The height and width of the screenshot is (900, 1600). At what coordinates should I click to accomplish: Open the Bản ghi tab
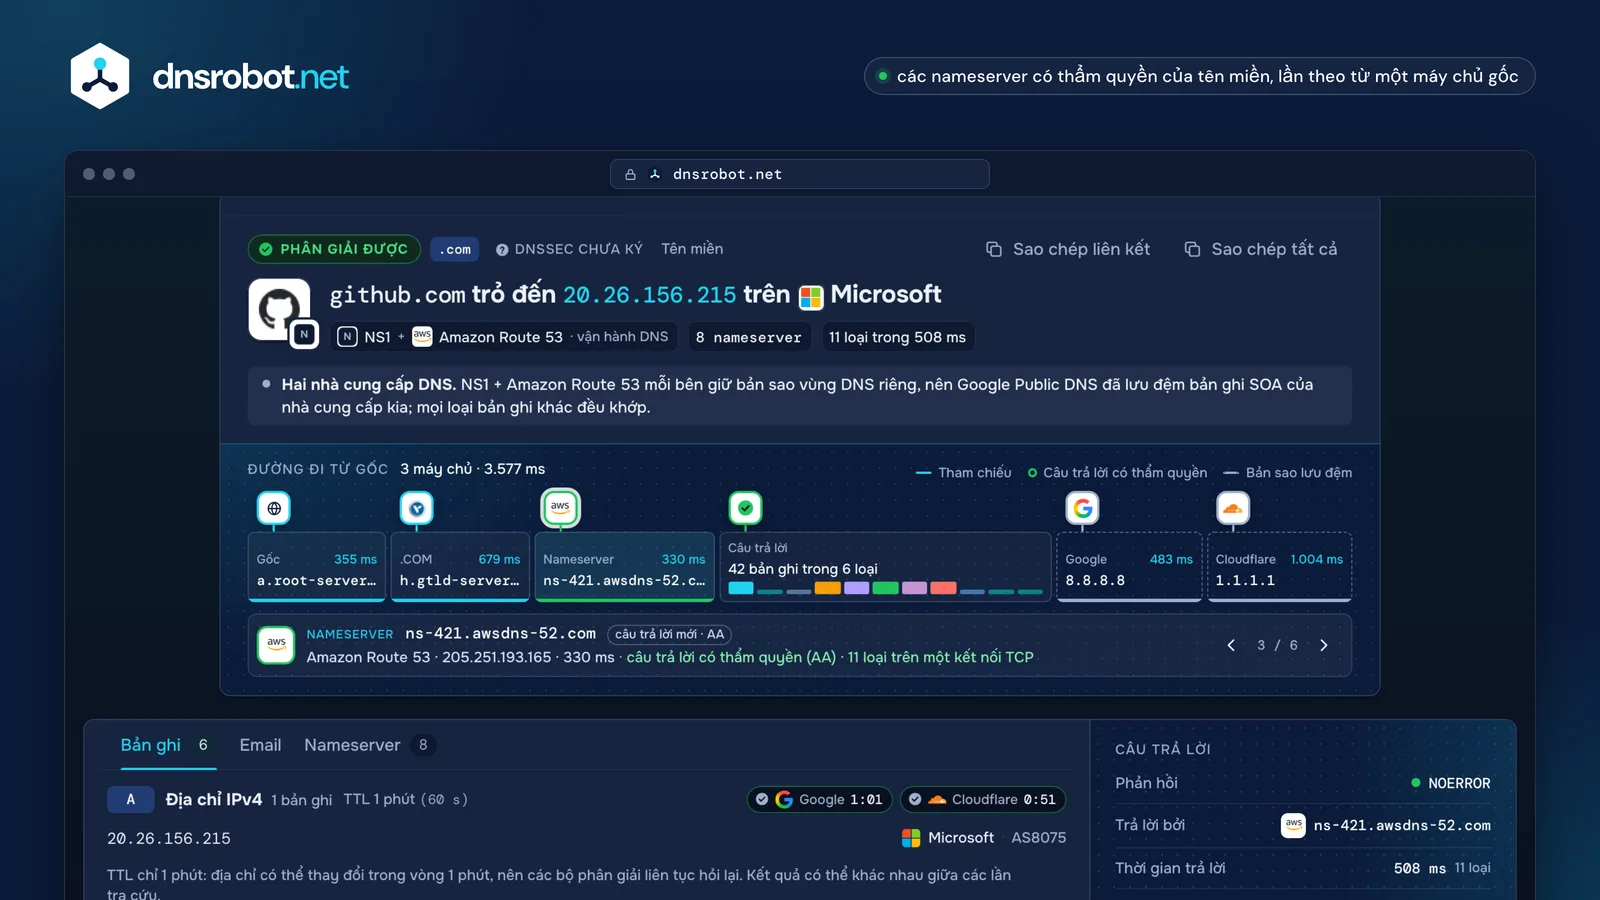(168, 745)
